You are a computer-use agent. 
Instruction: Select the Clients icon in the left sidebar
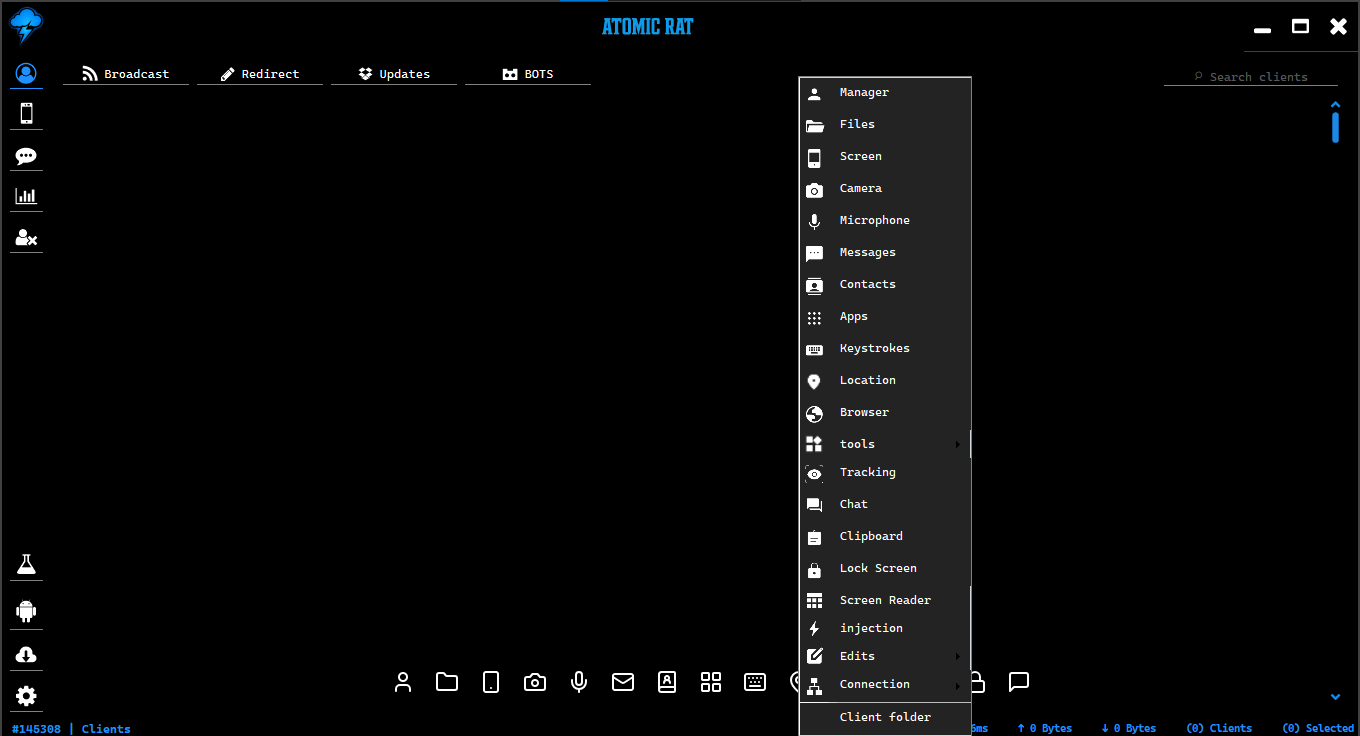pos(26,72)
